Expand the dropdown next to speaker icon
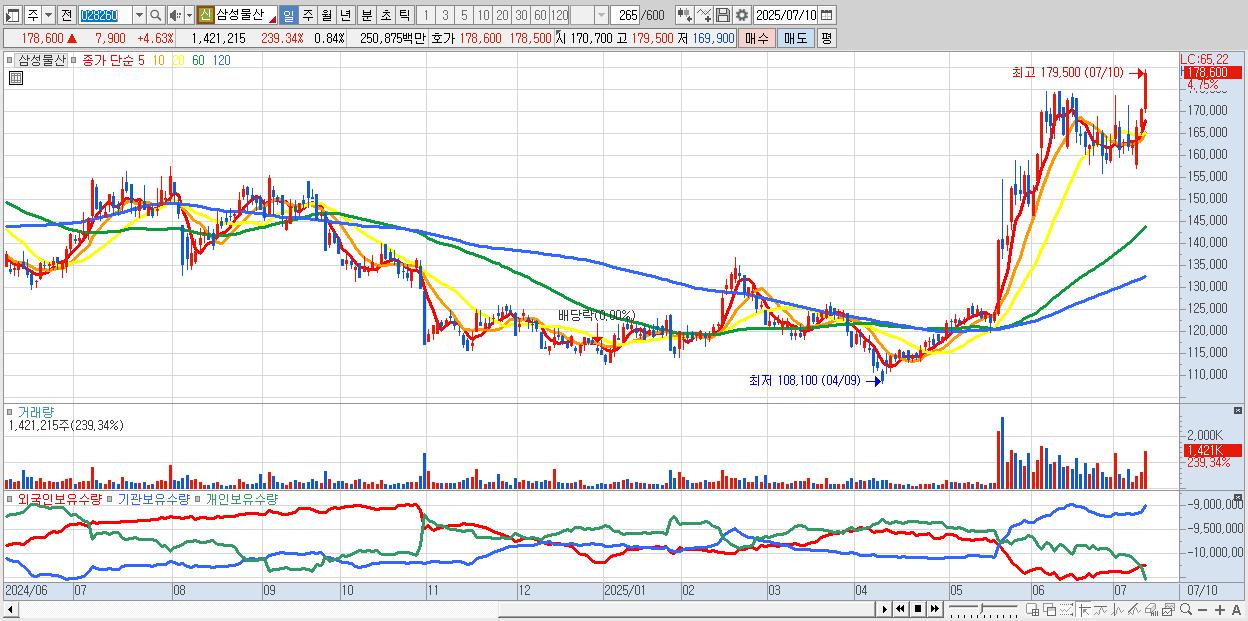Image resolution: width=1248 pixels, height=621 pixels. click(x=189, y=15)
